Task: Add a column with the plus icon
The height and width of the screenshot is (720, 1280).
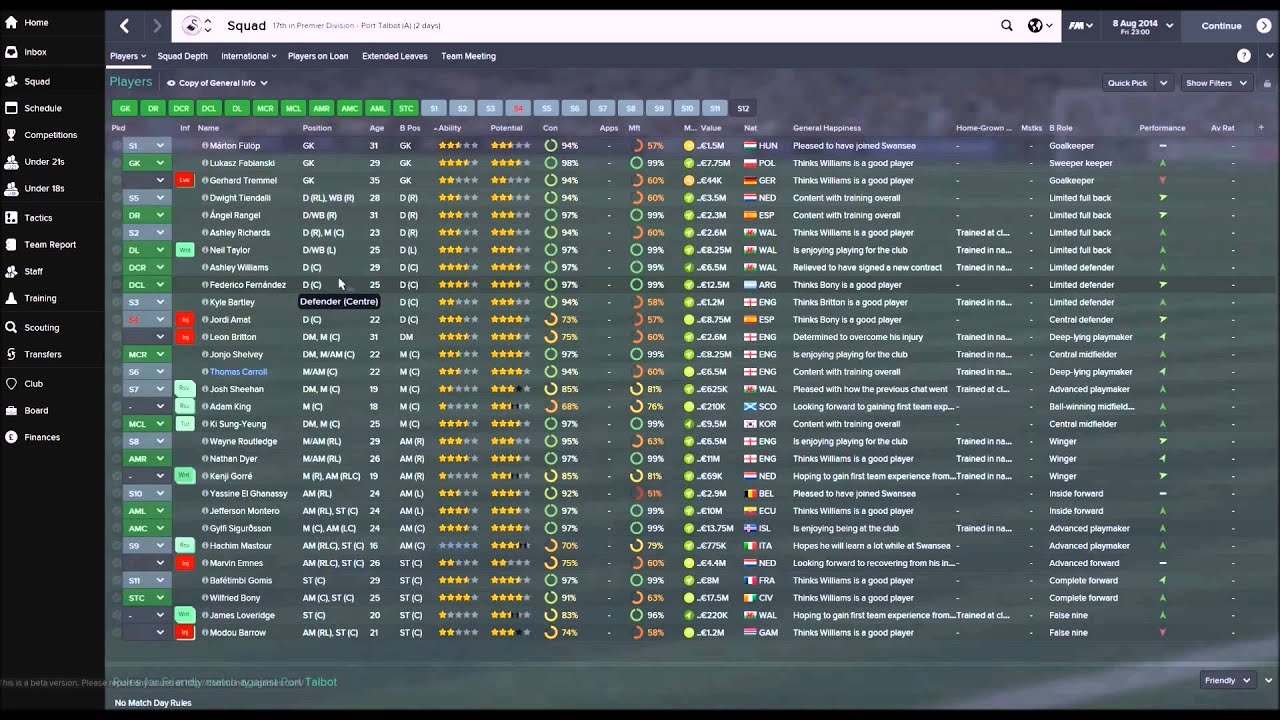Action: pyautogui.click(x=1261, y=128)
